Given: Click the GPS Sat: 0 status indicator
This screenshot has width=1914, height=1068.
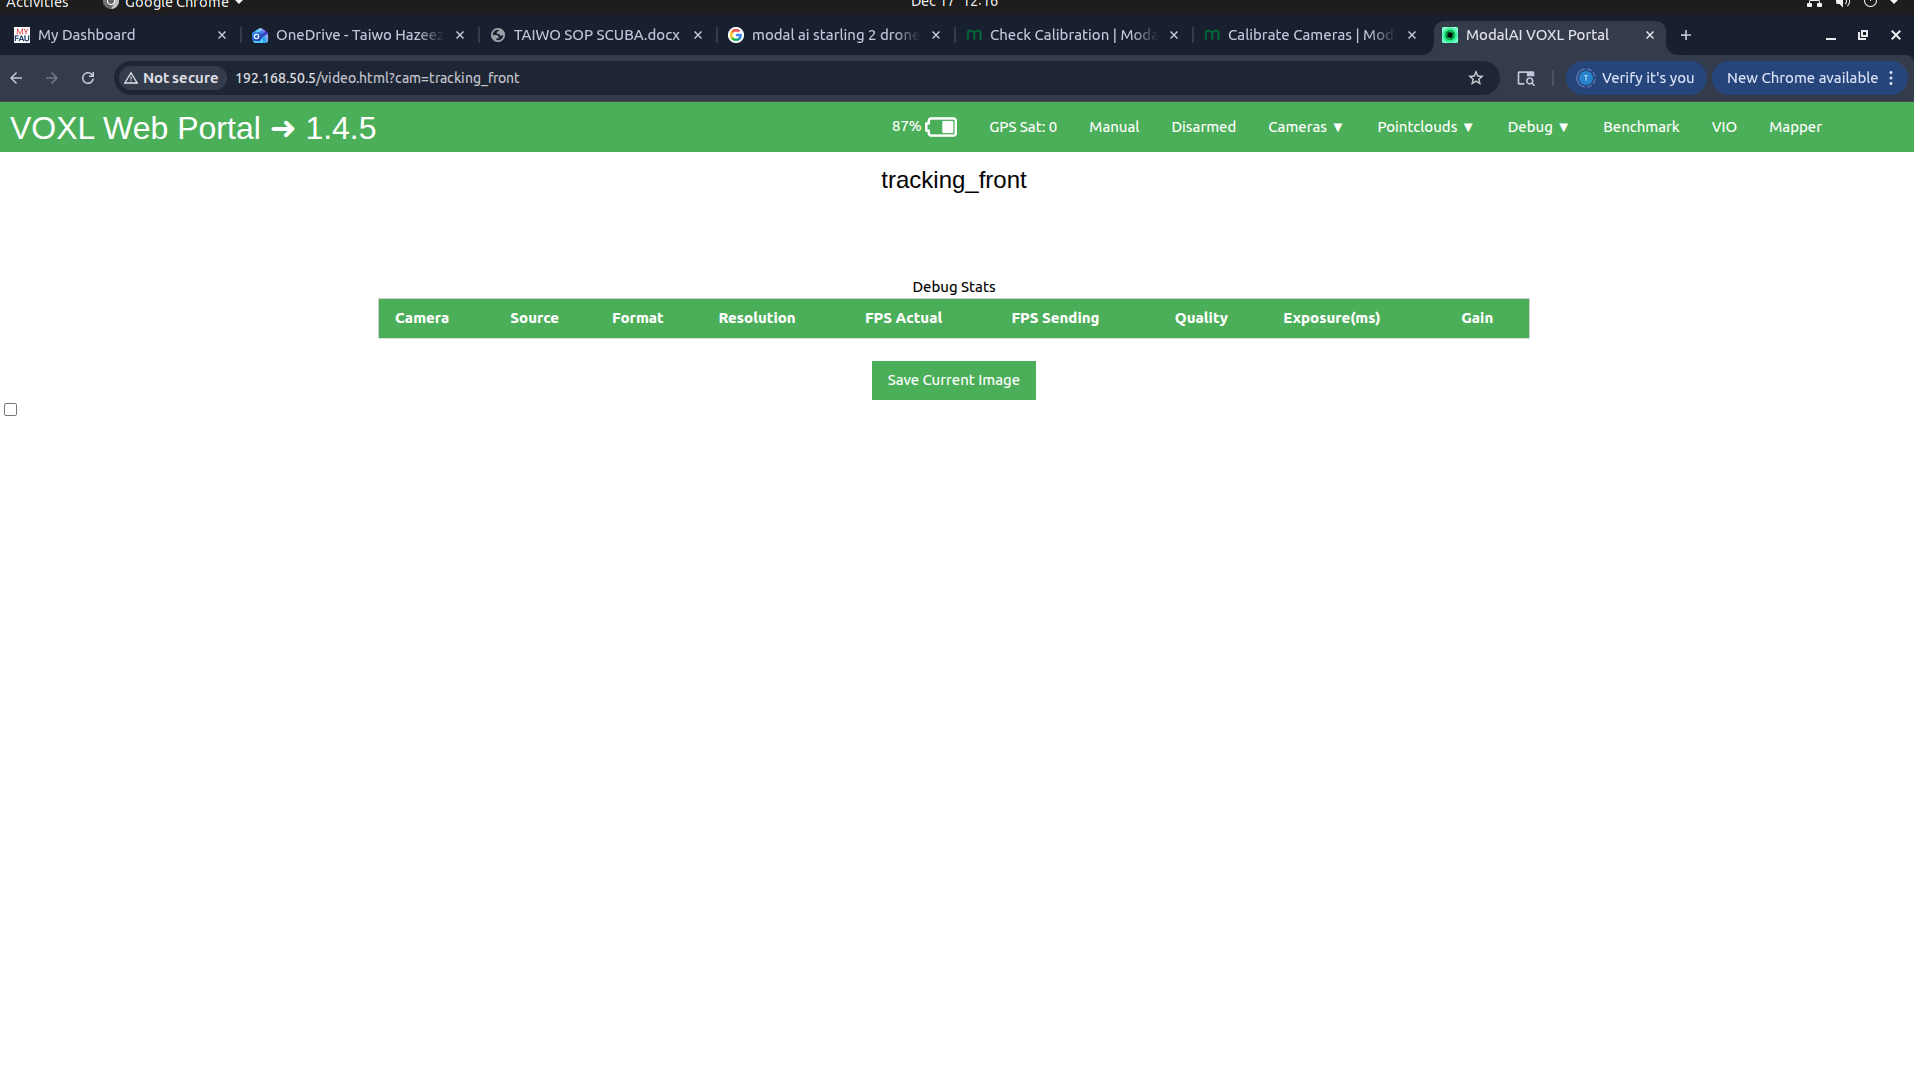Looking at the screenshot, I should pos(1022,127).
